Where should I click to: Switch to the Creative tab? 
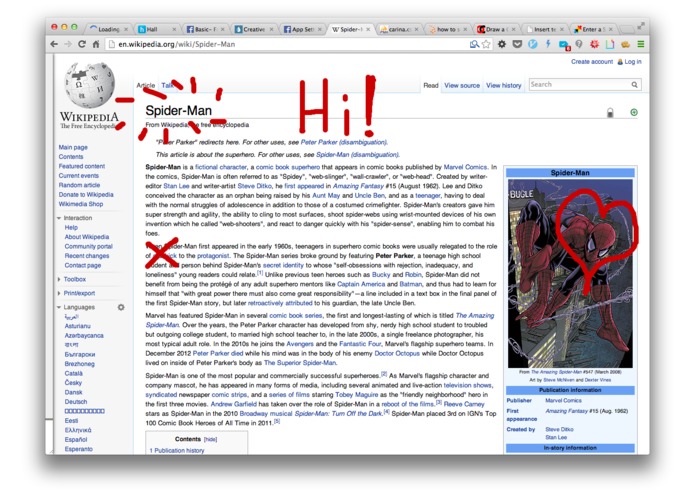[254, 29]
